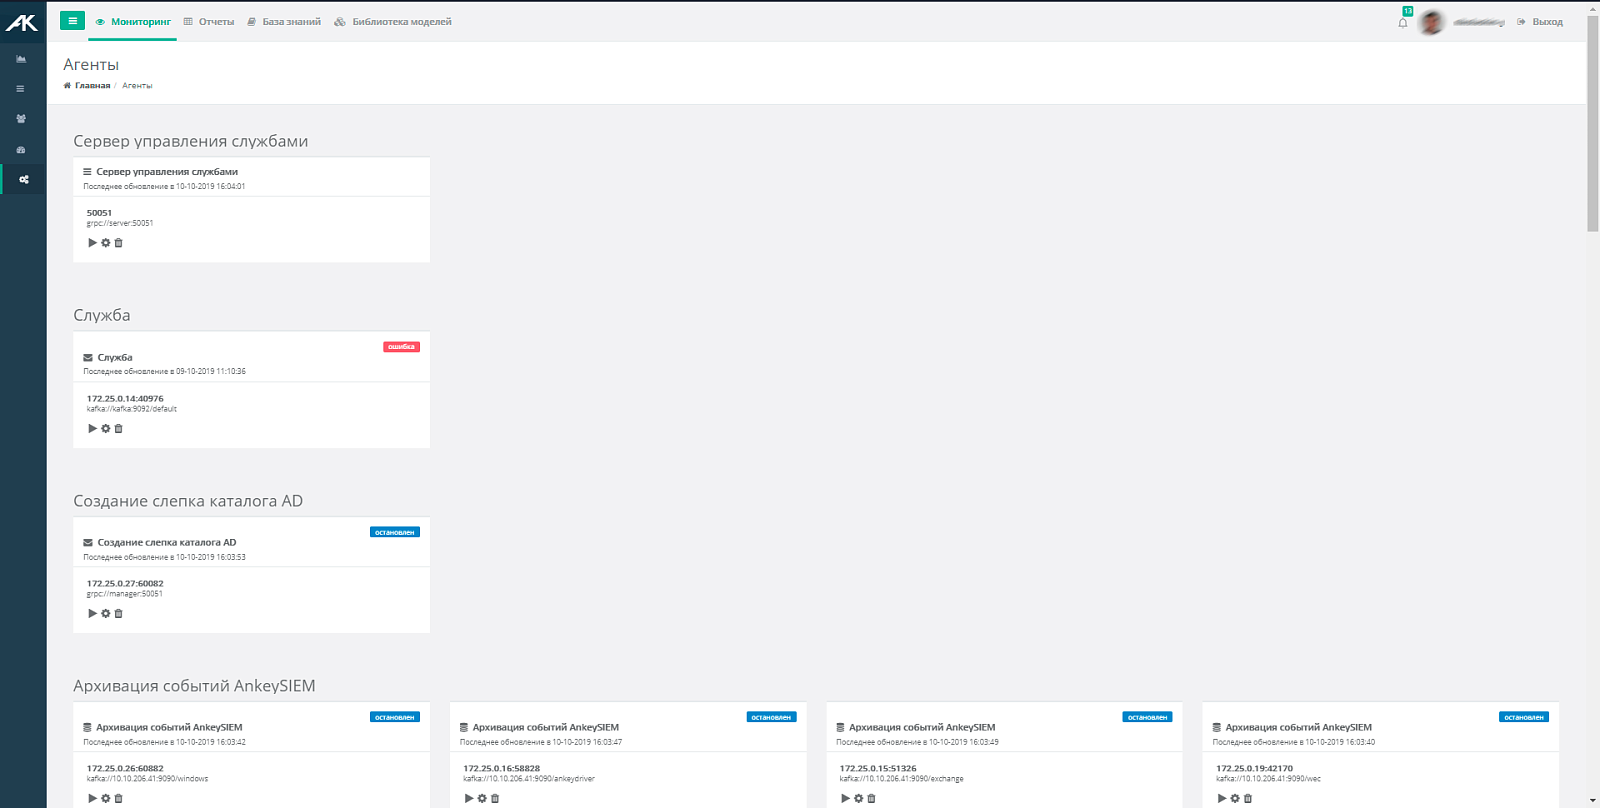This screenshot has height=808, width=1600.
Task: Start agent 172.25.0.16:58828 play icon
Action: (469, 799)
